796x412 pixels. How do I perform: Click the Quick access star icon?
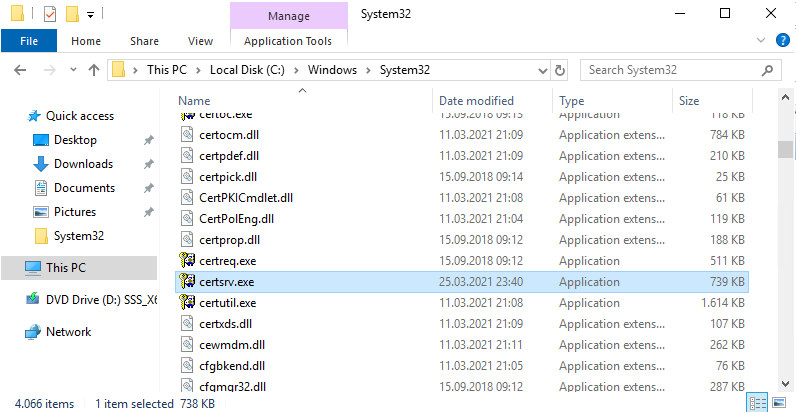pyautogui.click(x=34, y=116)
